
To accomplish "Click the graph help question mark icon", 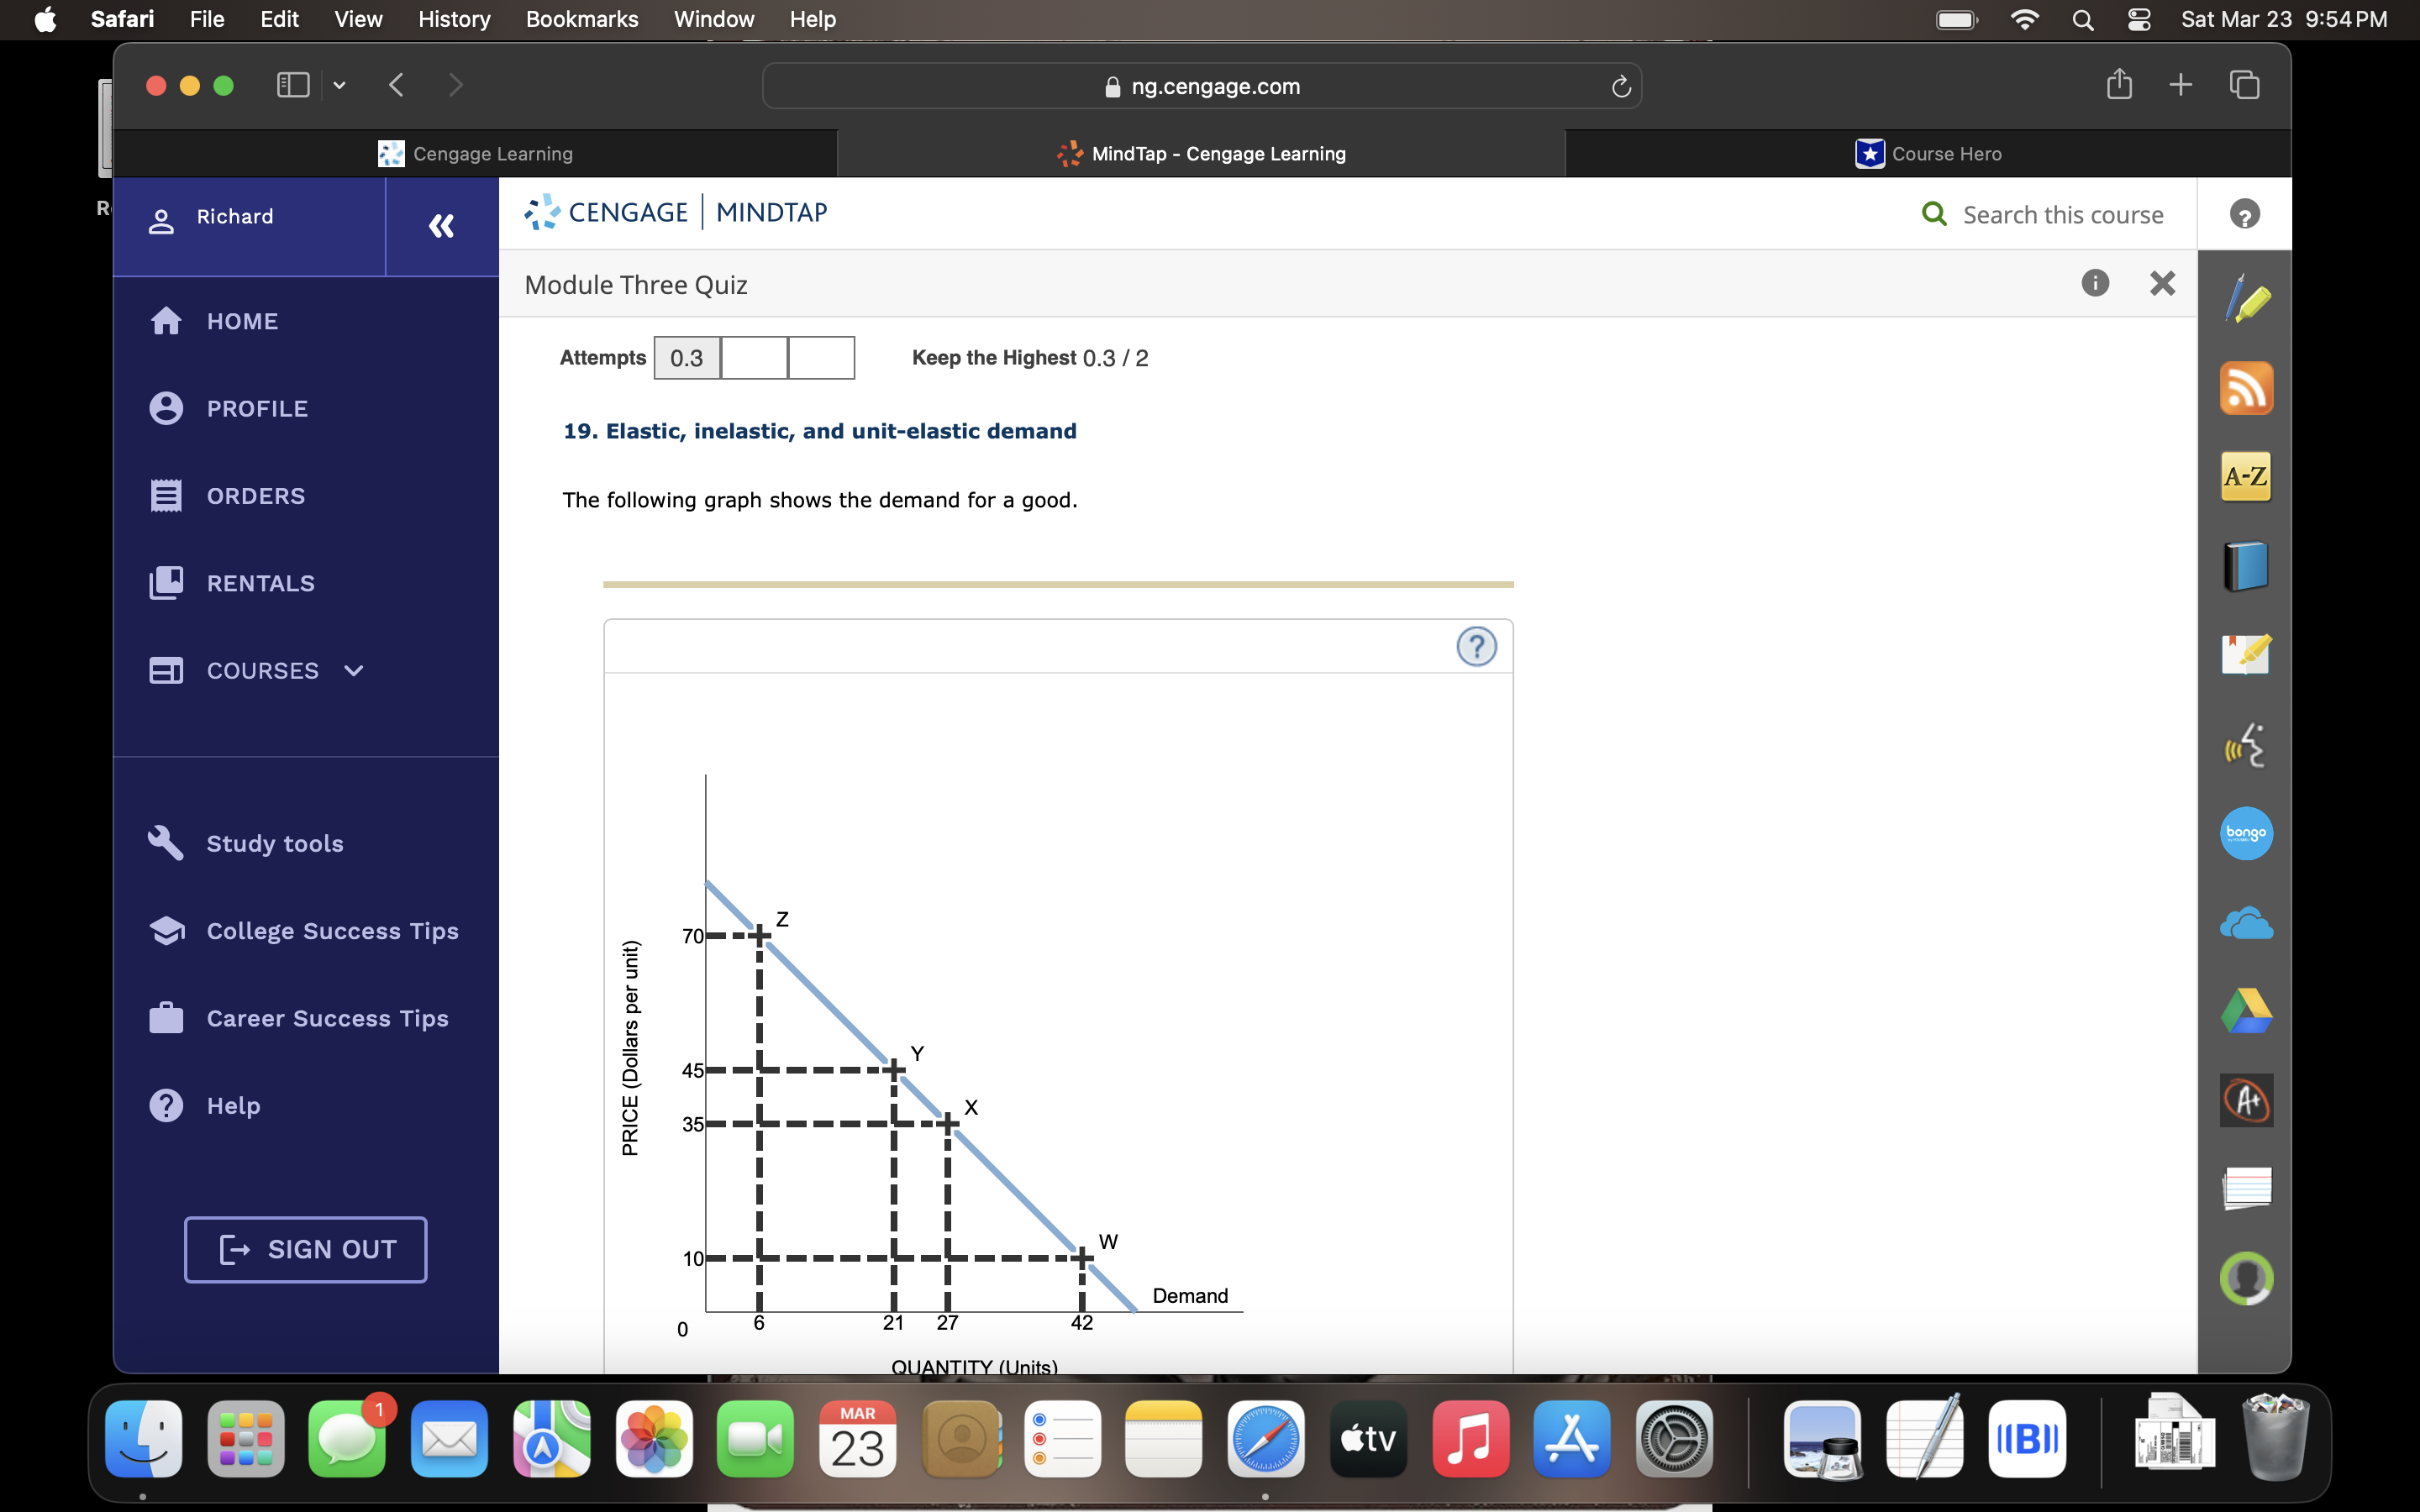I will tap(1476, 646).
